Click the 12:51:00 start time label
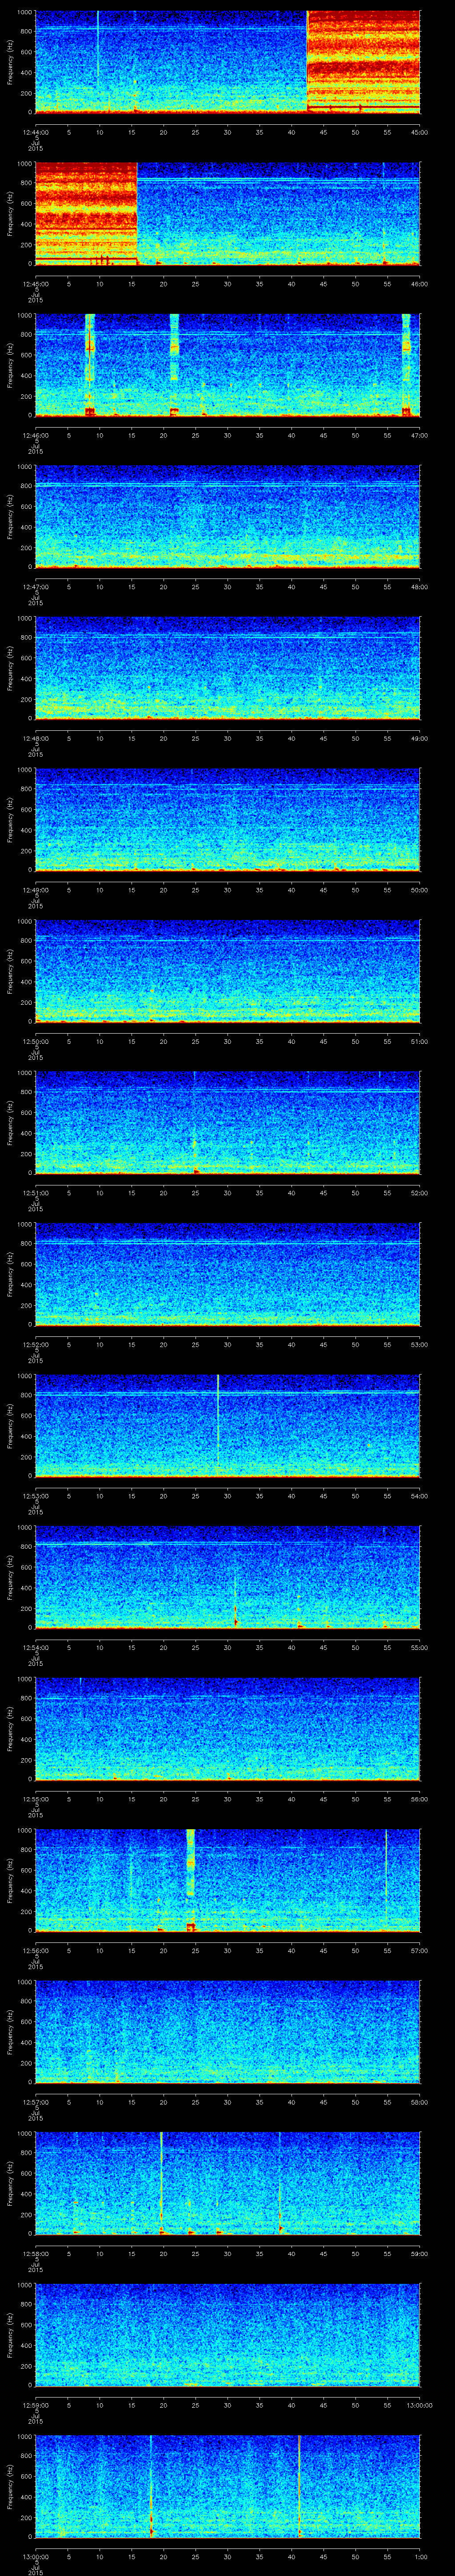The width and height of the screenshot is (455, 2576). (x=35, y=1193)
